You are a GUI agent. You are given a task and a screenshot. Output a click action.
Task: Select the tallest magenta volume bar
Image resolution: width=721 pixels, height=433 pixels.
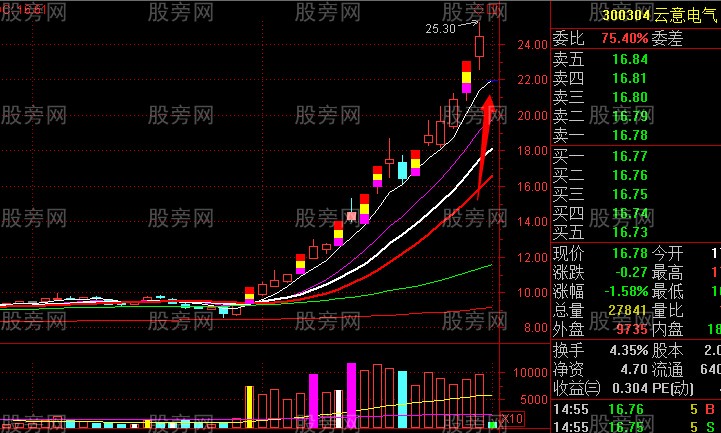click(351, 395)
